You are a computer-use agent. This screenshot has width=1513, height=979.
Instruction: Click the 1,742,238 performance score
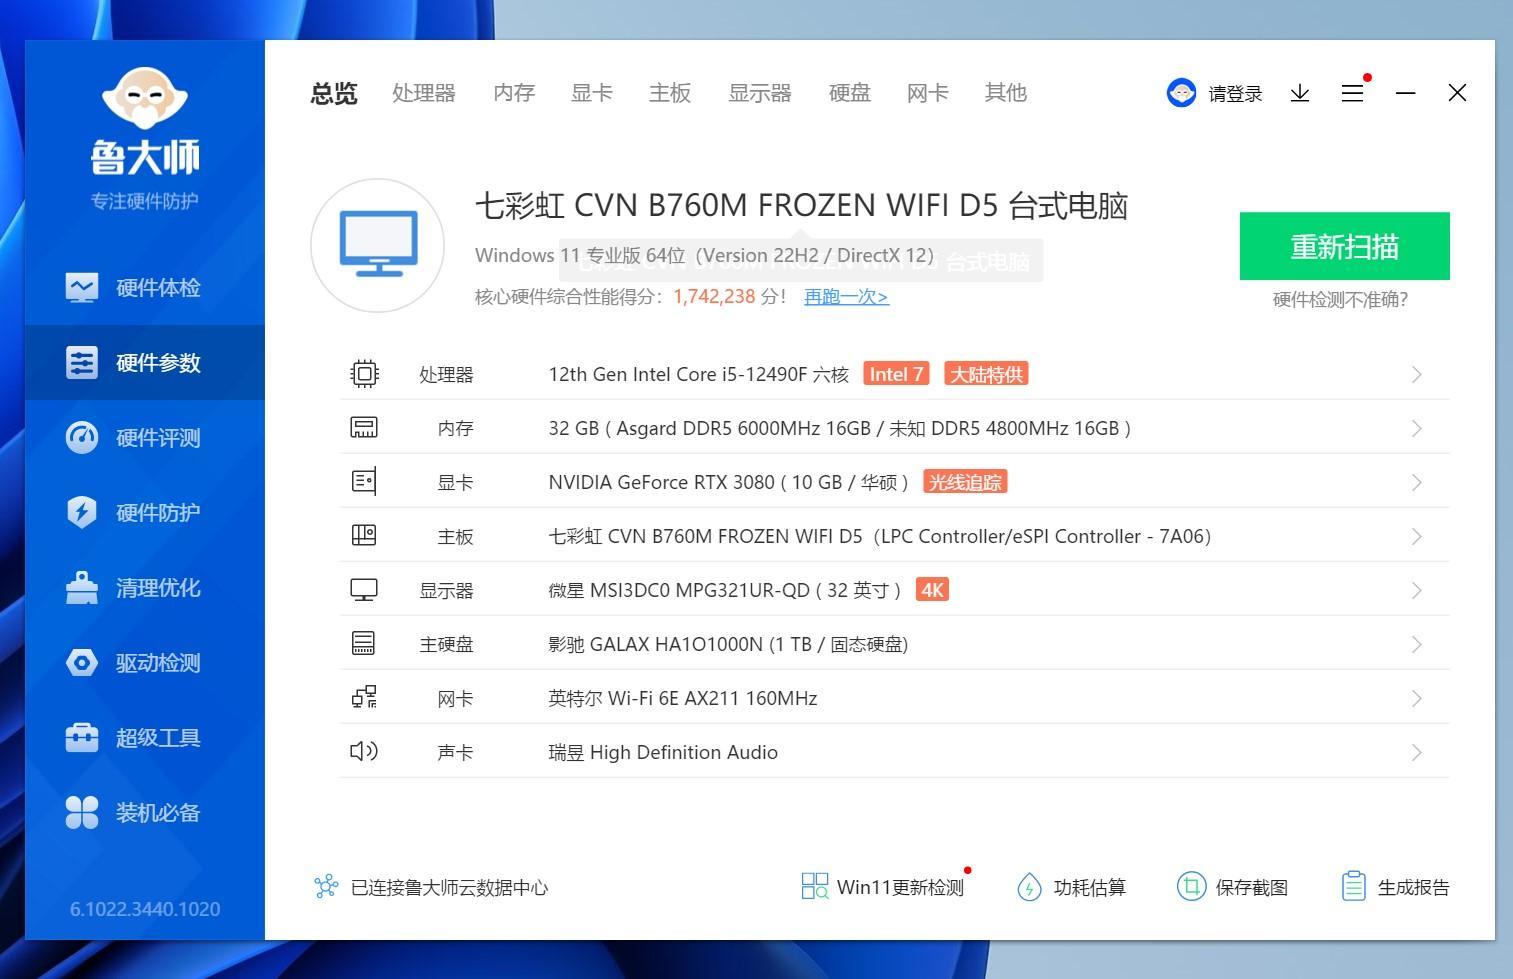click(x=714, y=296)
